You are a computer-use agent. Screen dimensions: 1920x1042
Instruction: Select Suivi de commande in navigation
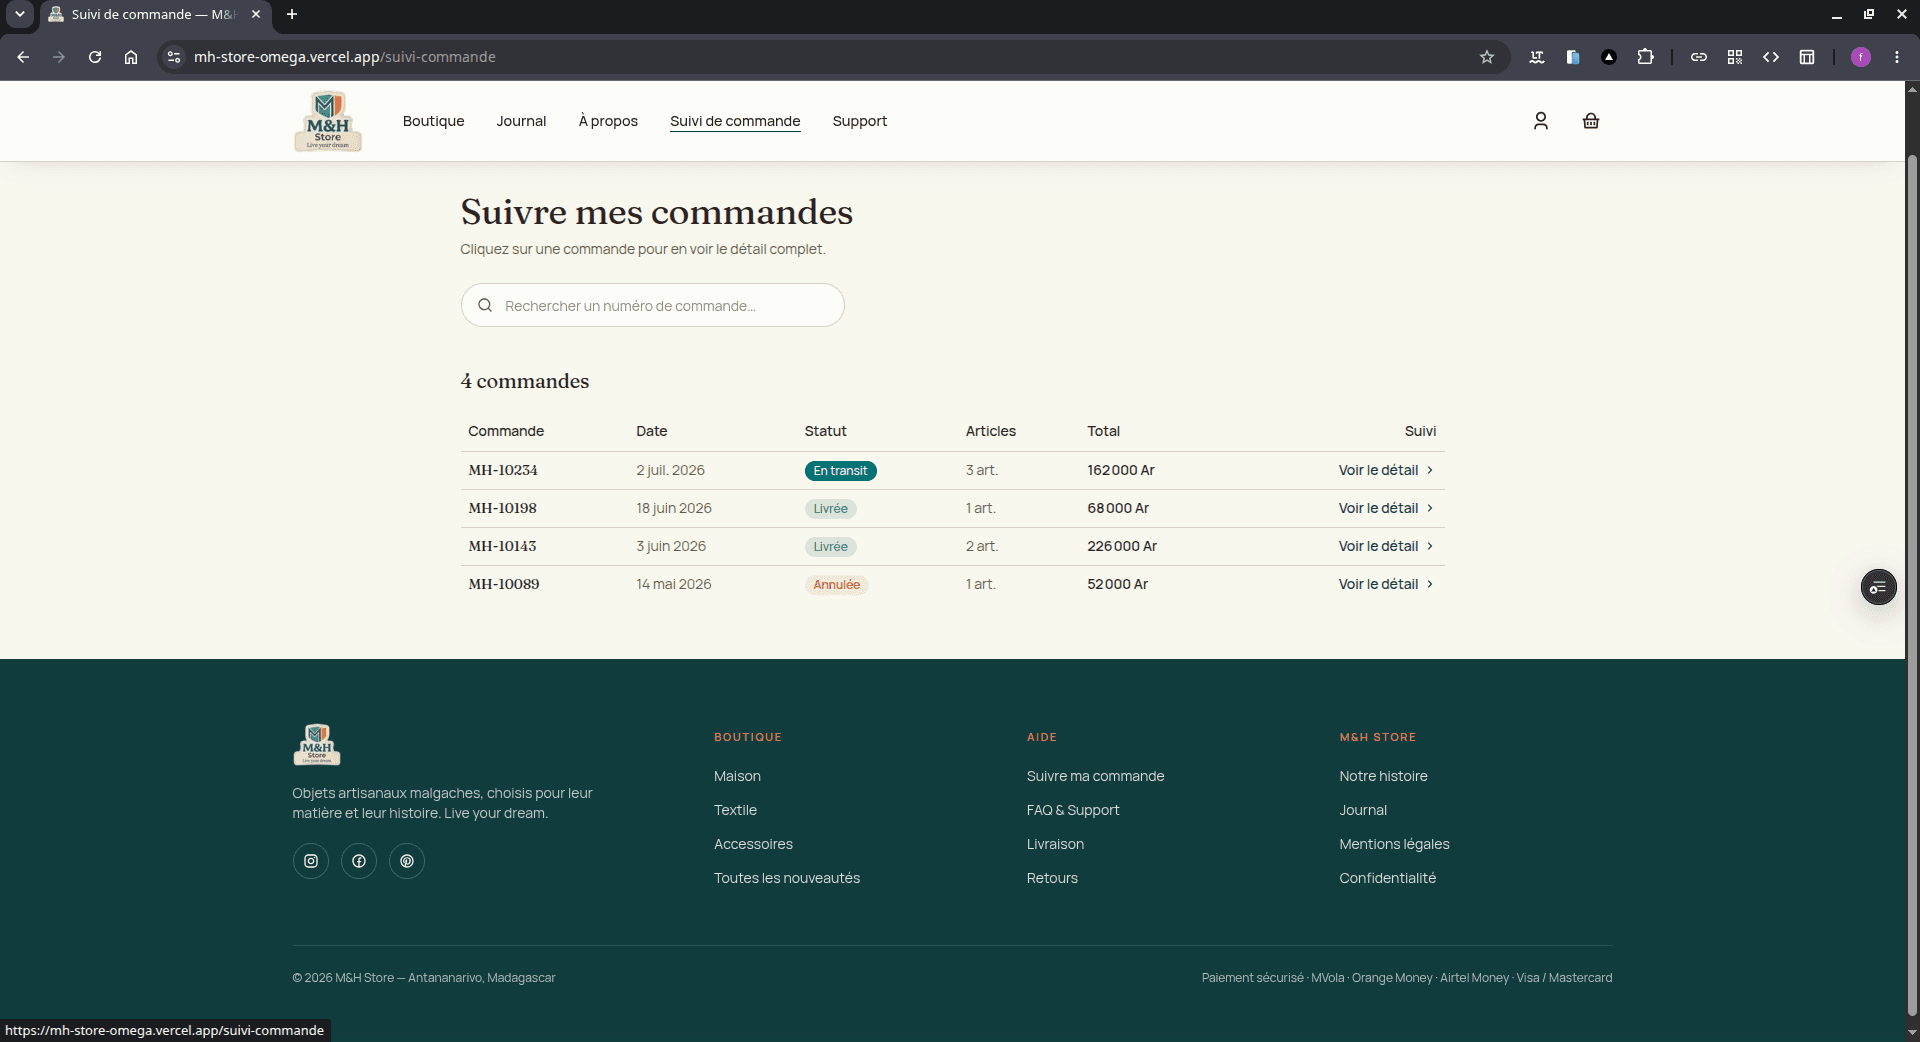[735, 121]
